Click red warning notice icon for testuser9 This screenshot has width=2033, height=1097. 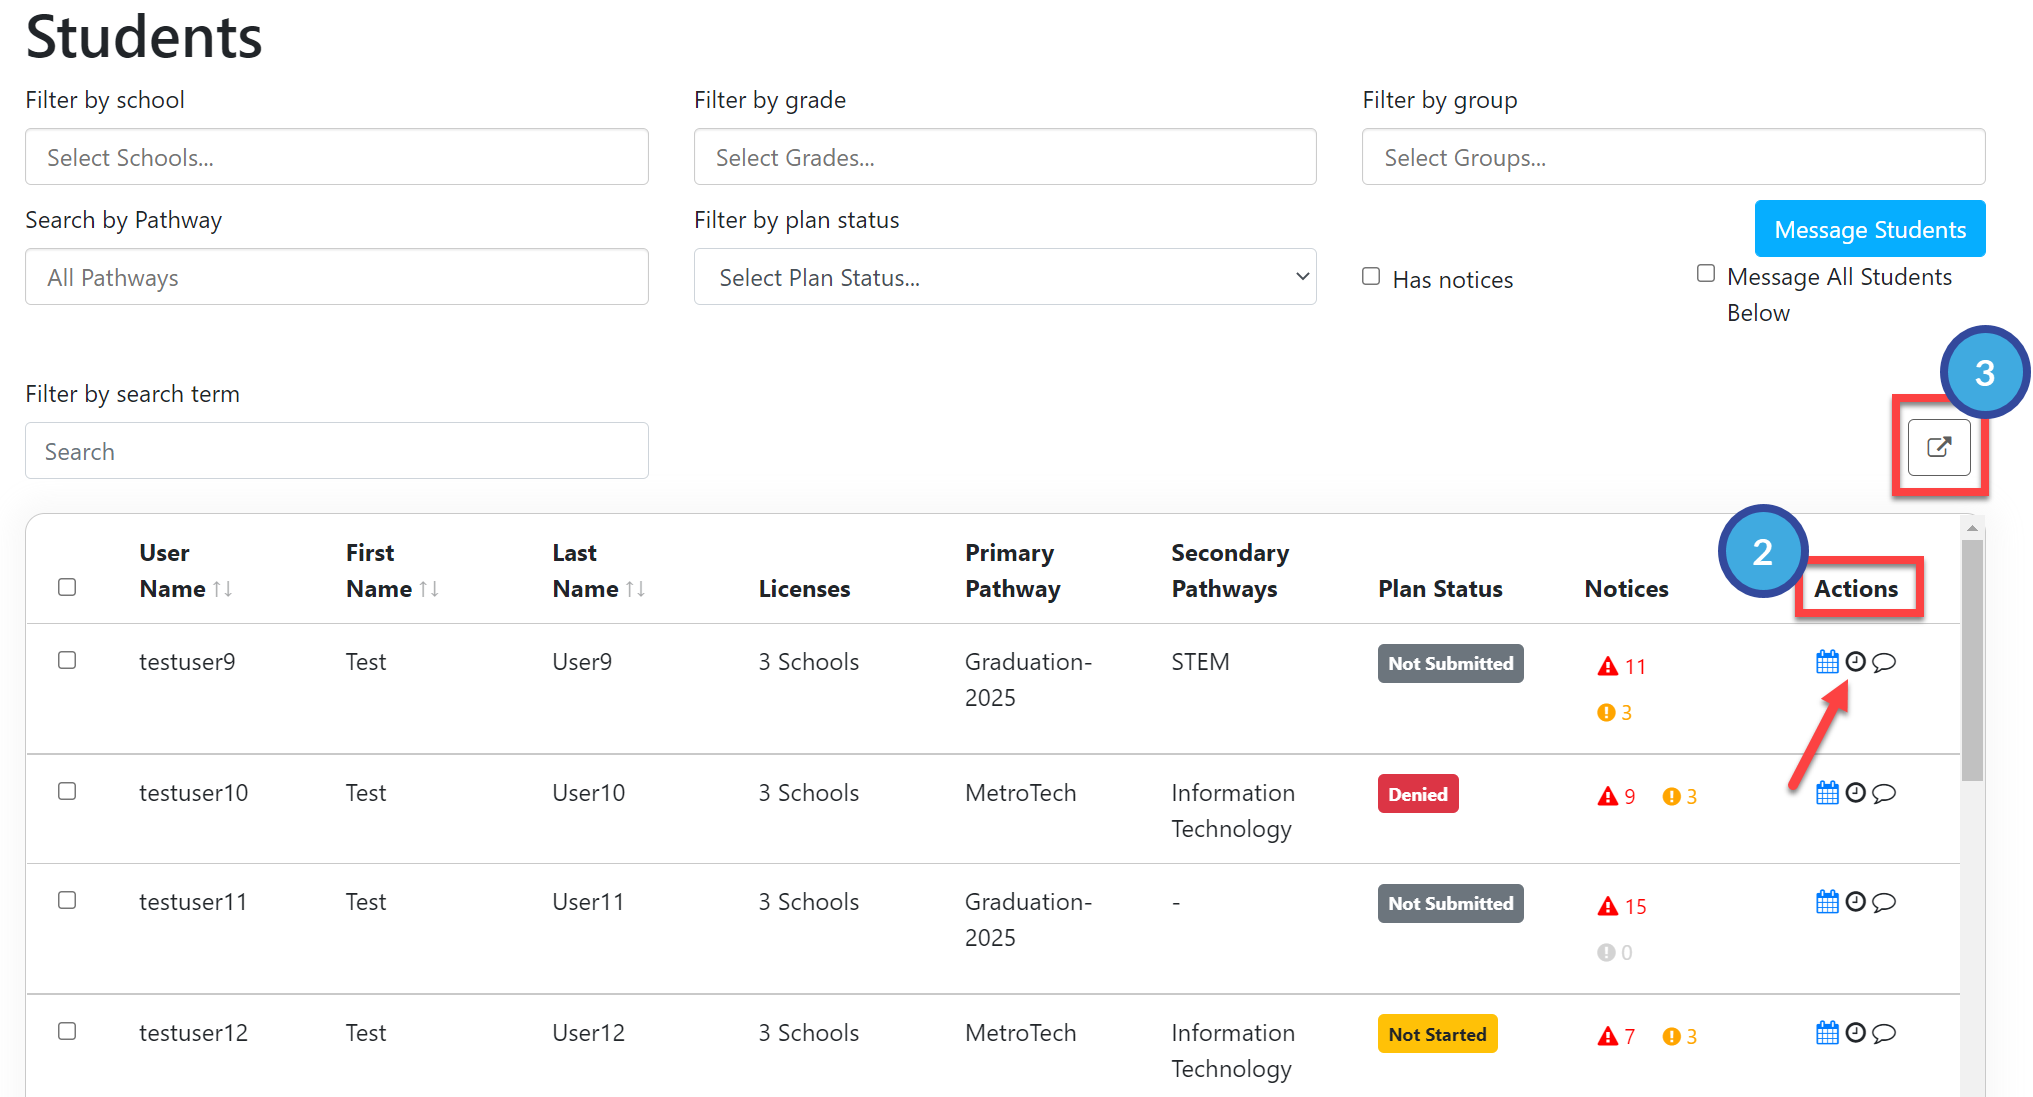(x=1608, y=666)
